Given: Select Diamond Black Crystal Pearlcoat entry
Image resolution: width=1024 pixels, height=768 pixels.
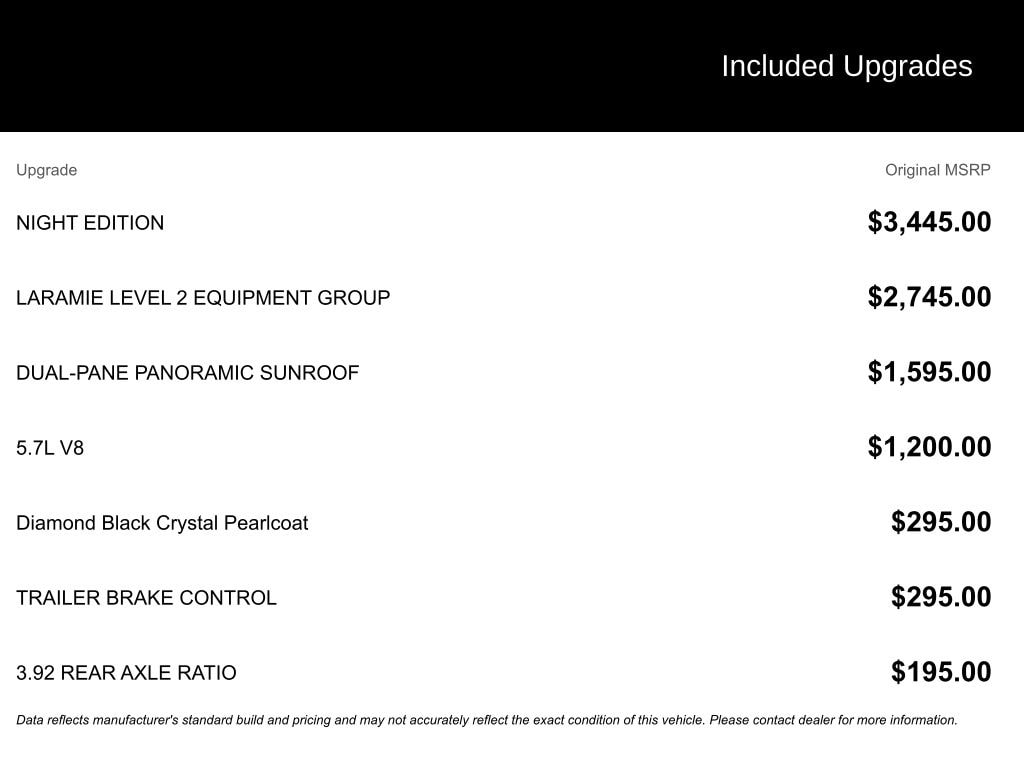Looking at the screenshot, I should [x=162, y=523].
